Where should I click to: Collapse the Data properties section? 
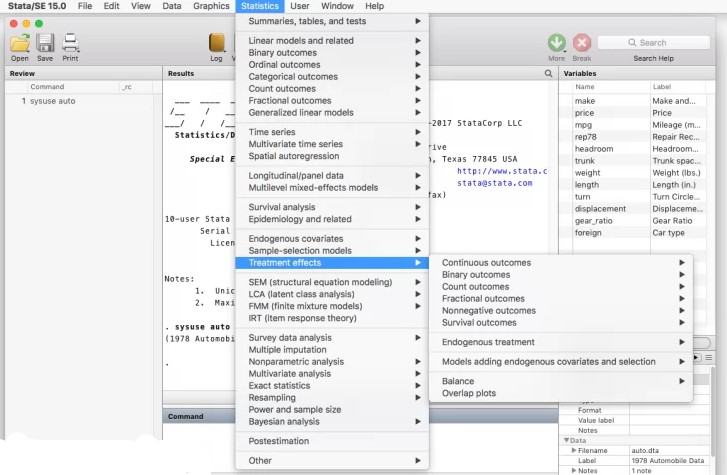[x=567, y=440]
